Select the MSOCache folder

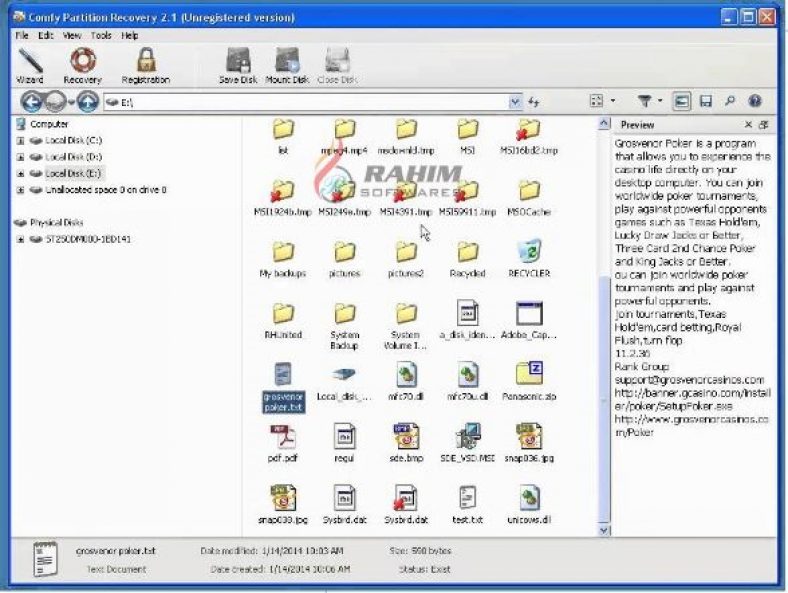529,197
